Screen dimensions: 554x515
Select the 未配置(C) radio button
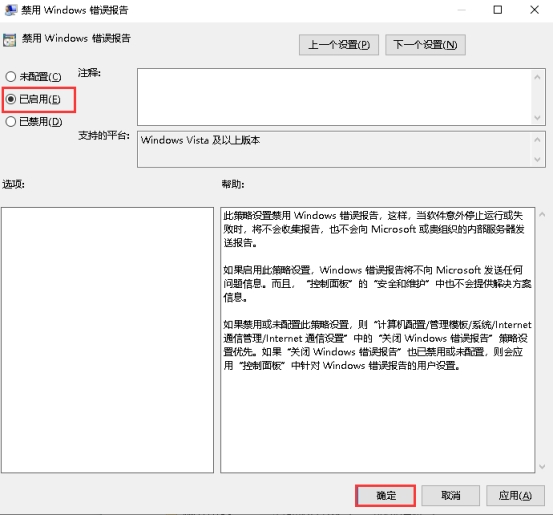11,77
